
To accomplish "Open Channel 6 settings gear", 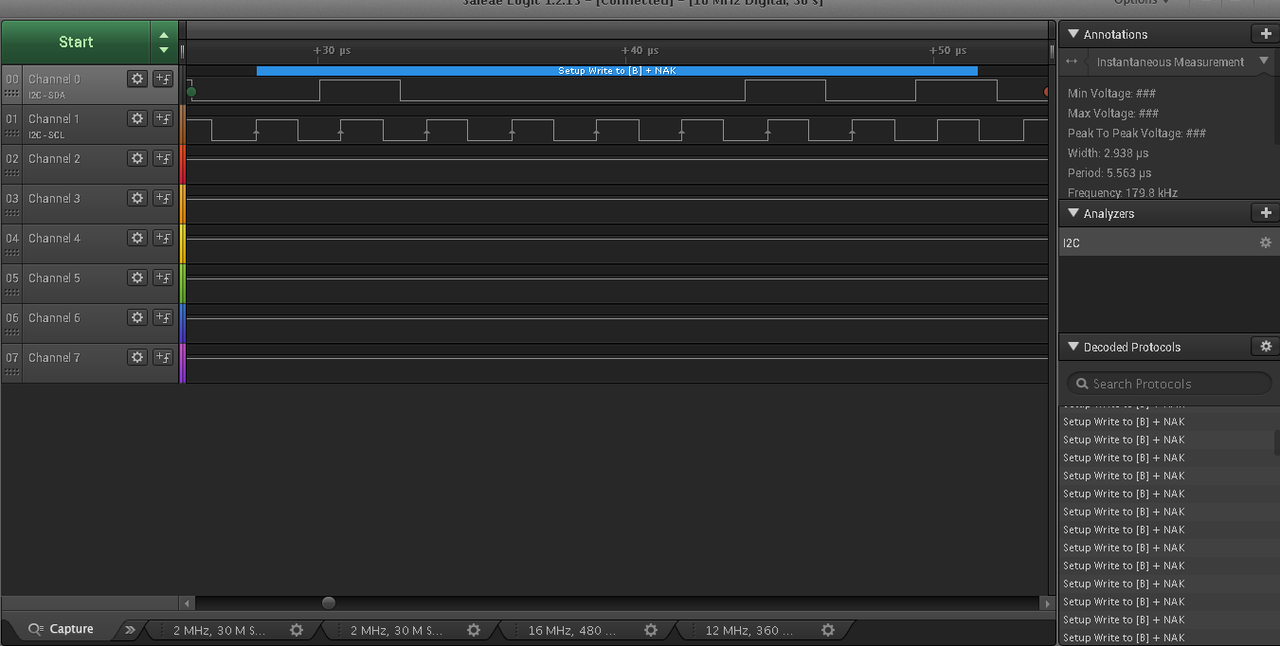I will coord(138,317).
